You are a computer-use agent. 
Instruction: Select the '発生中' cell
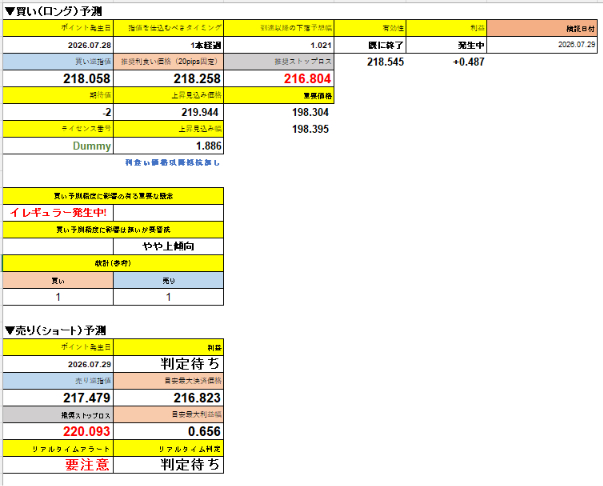pos(446,45)
